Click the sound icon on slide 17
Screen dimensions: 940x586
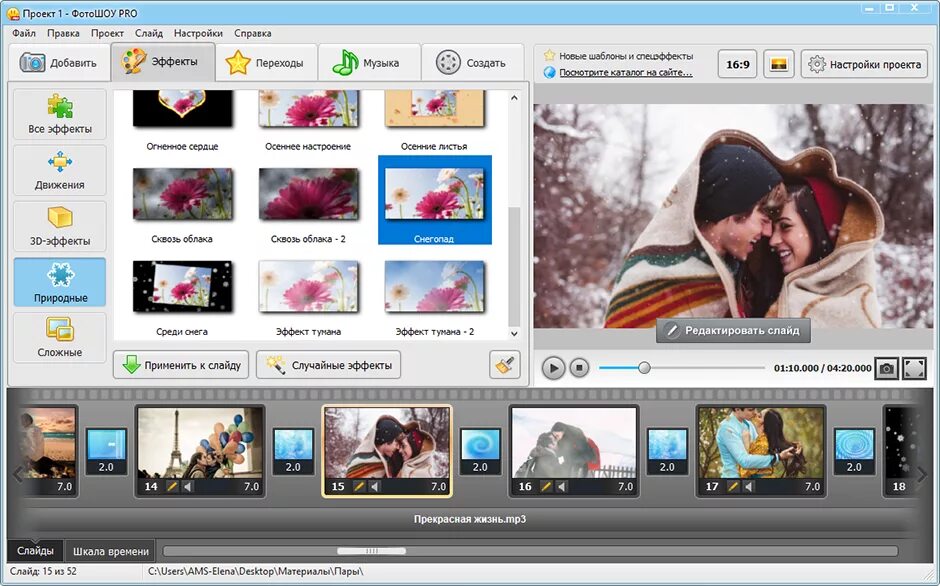coord(749,486)
